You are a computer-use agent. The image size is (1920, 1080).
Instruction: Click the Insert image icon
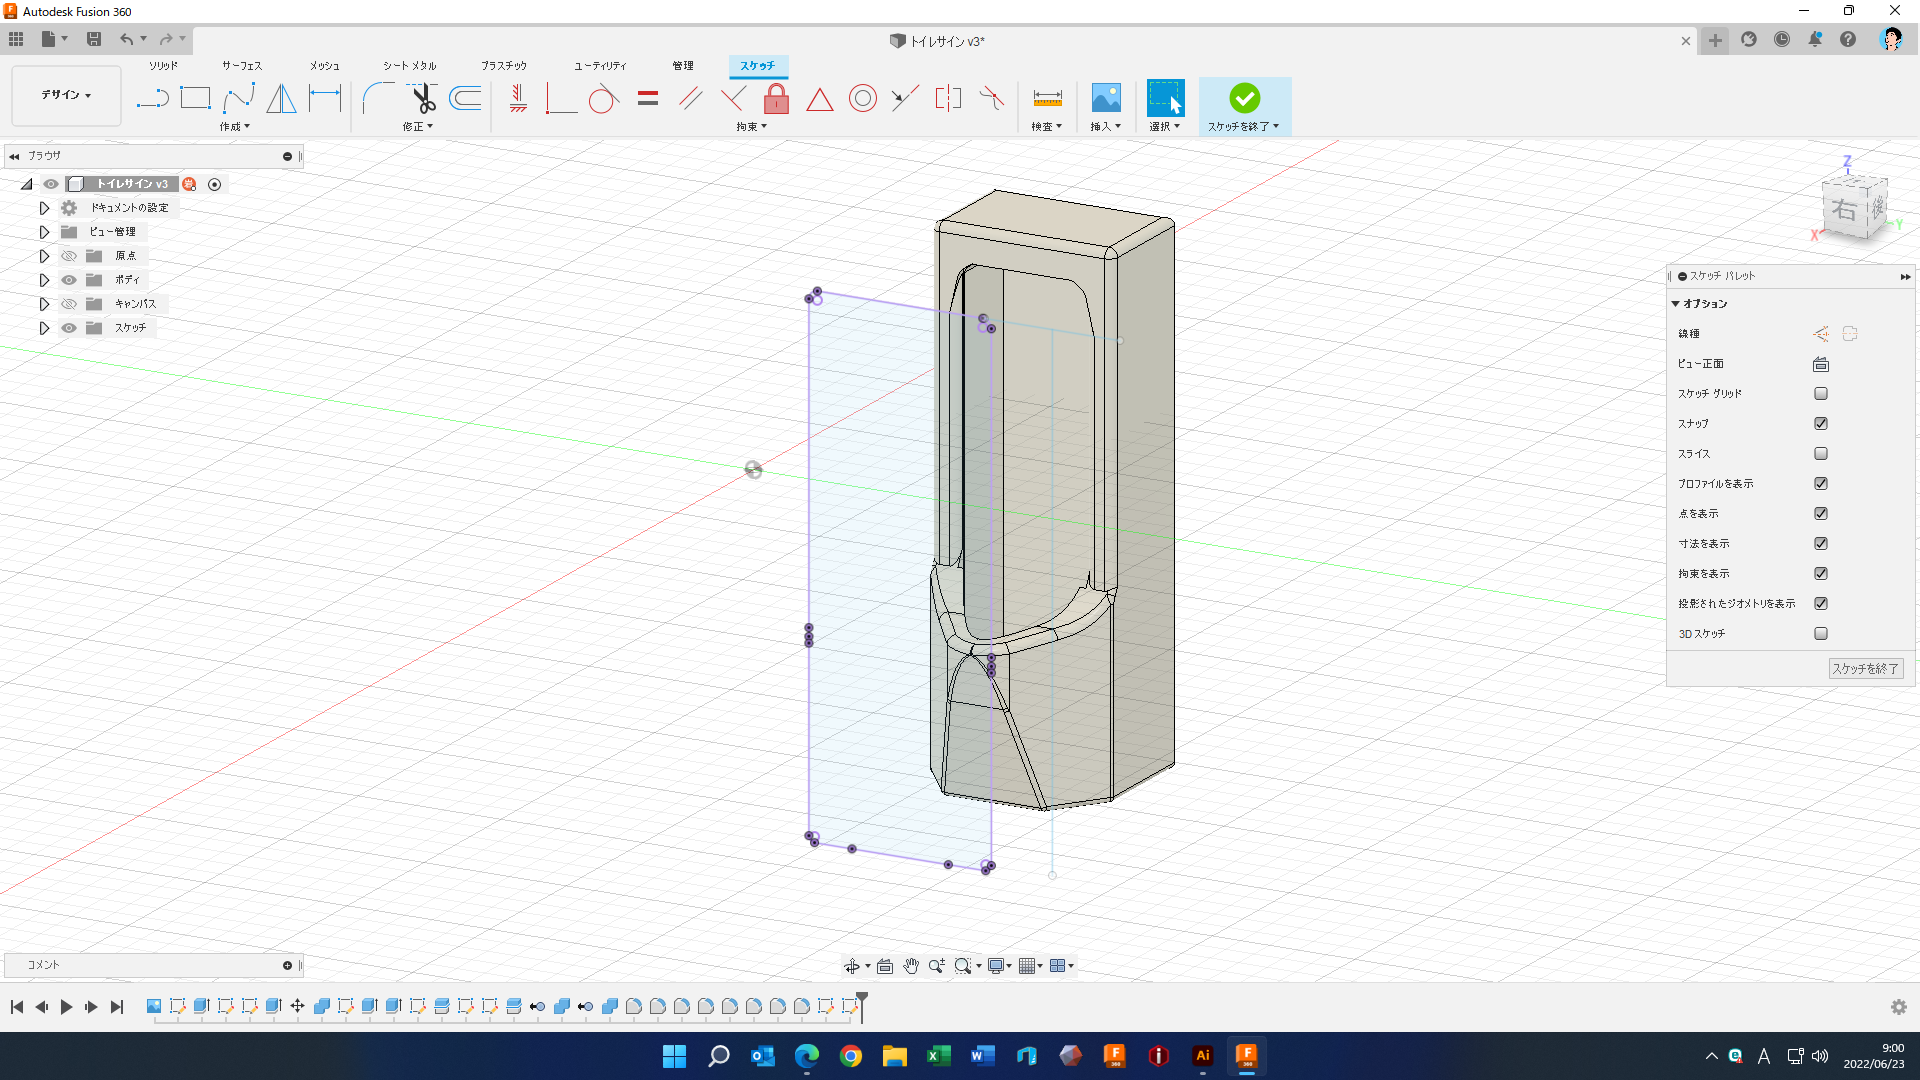click(x=1105, y=98)
